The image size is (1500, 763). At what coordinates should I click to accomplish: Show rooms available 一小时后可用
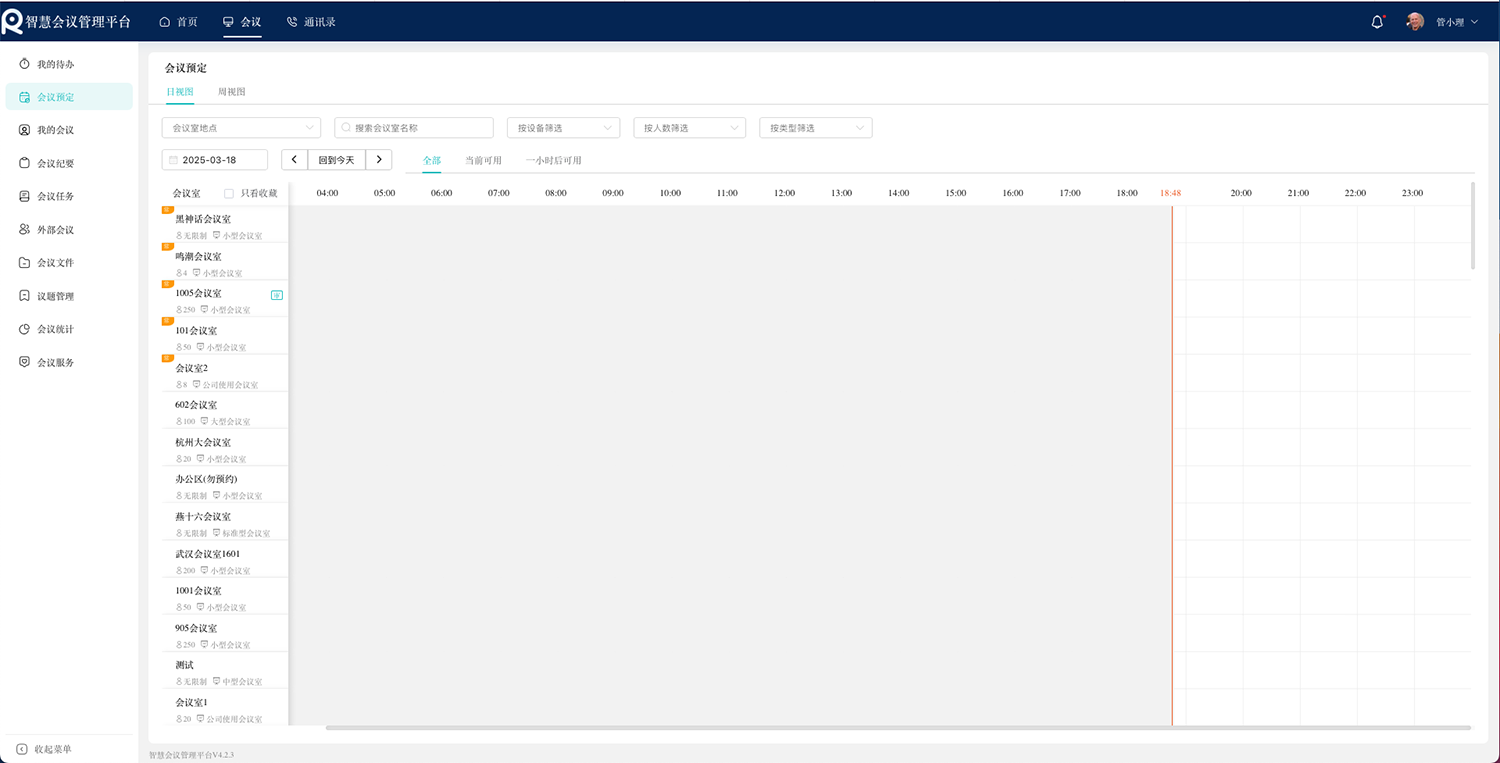(x=553, y=160)
